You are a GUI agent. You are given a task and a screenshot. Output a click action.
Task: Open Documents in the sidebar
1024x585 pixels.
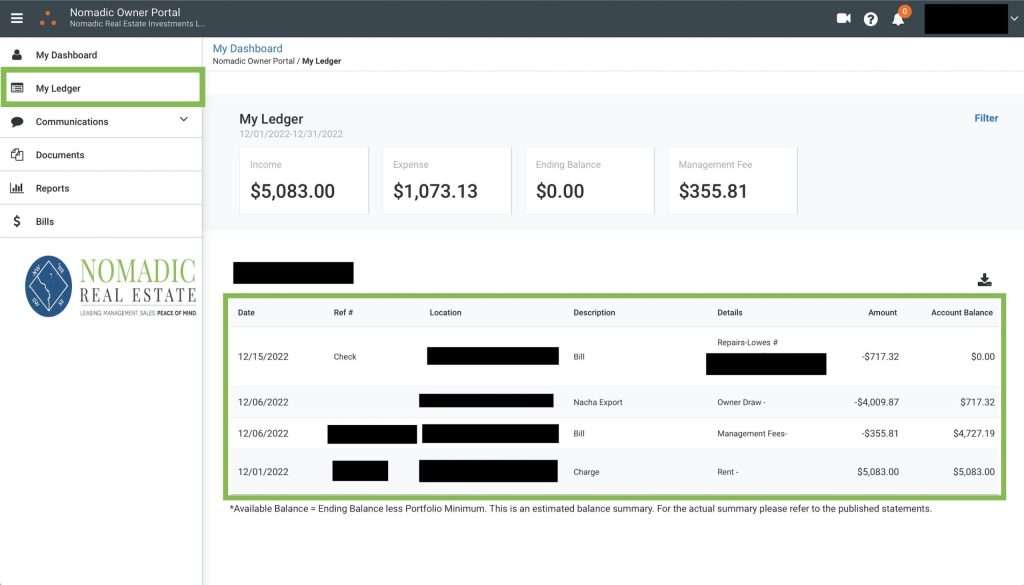click(x=60, y=155)
